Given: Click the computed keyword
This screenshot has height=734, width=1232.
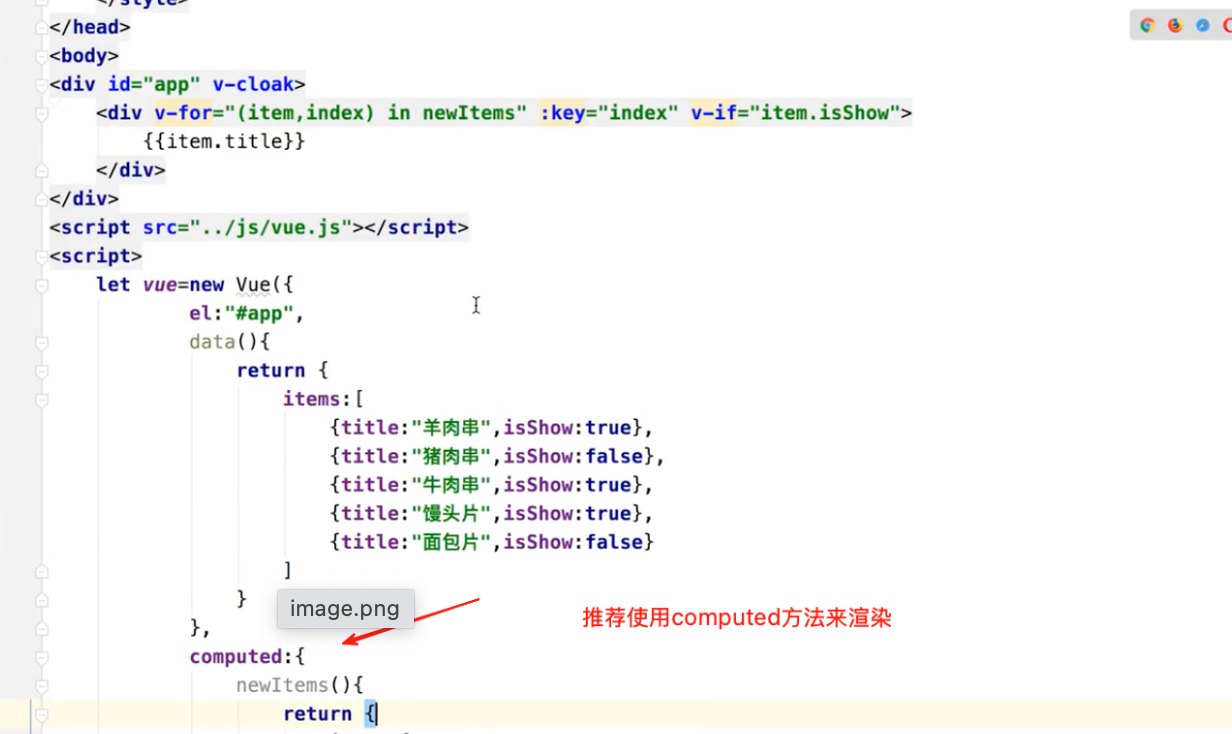Looking at the screenshot, I should 236,657.
